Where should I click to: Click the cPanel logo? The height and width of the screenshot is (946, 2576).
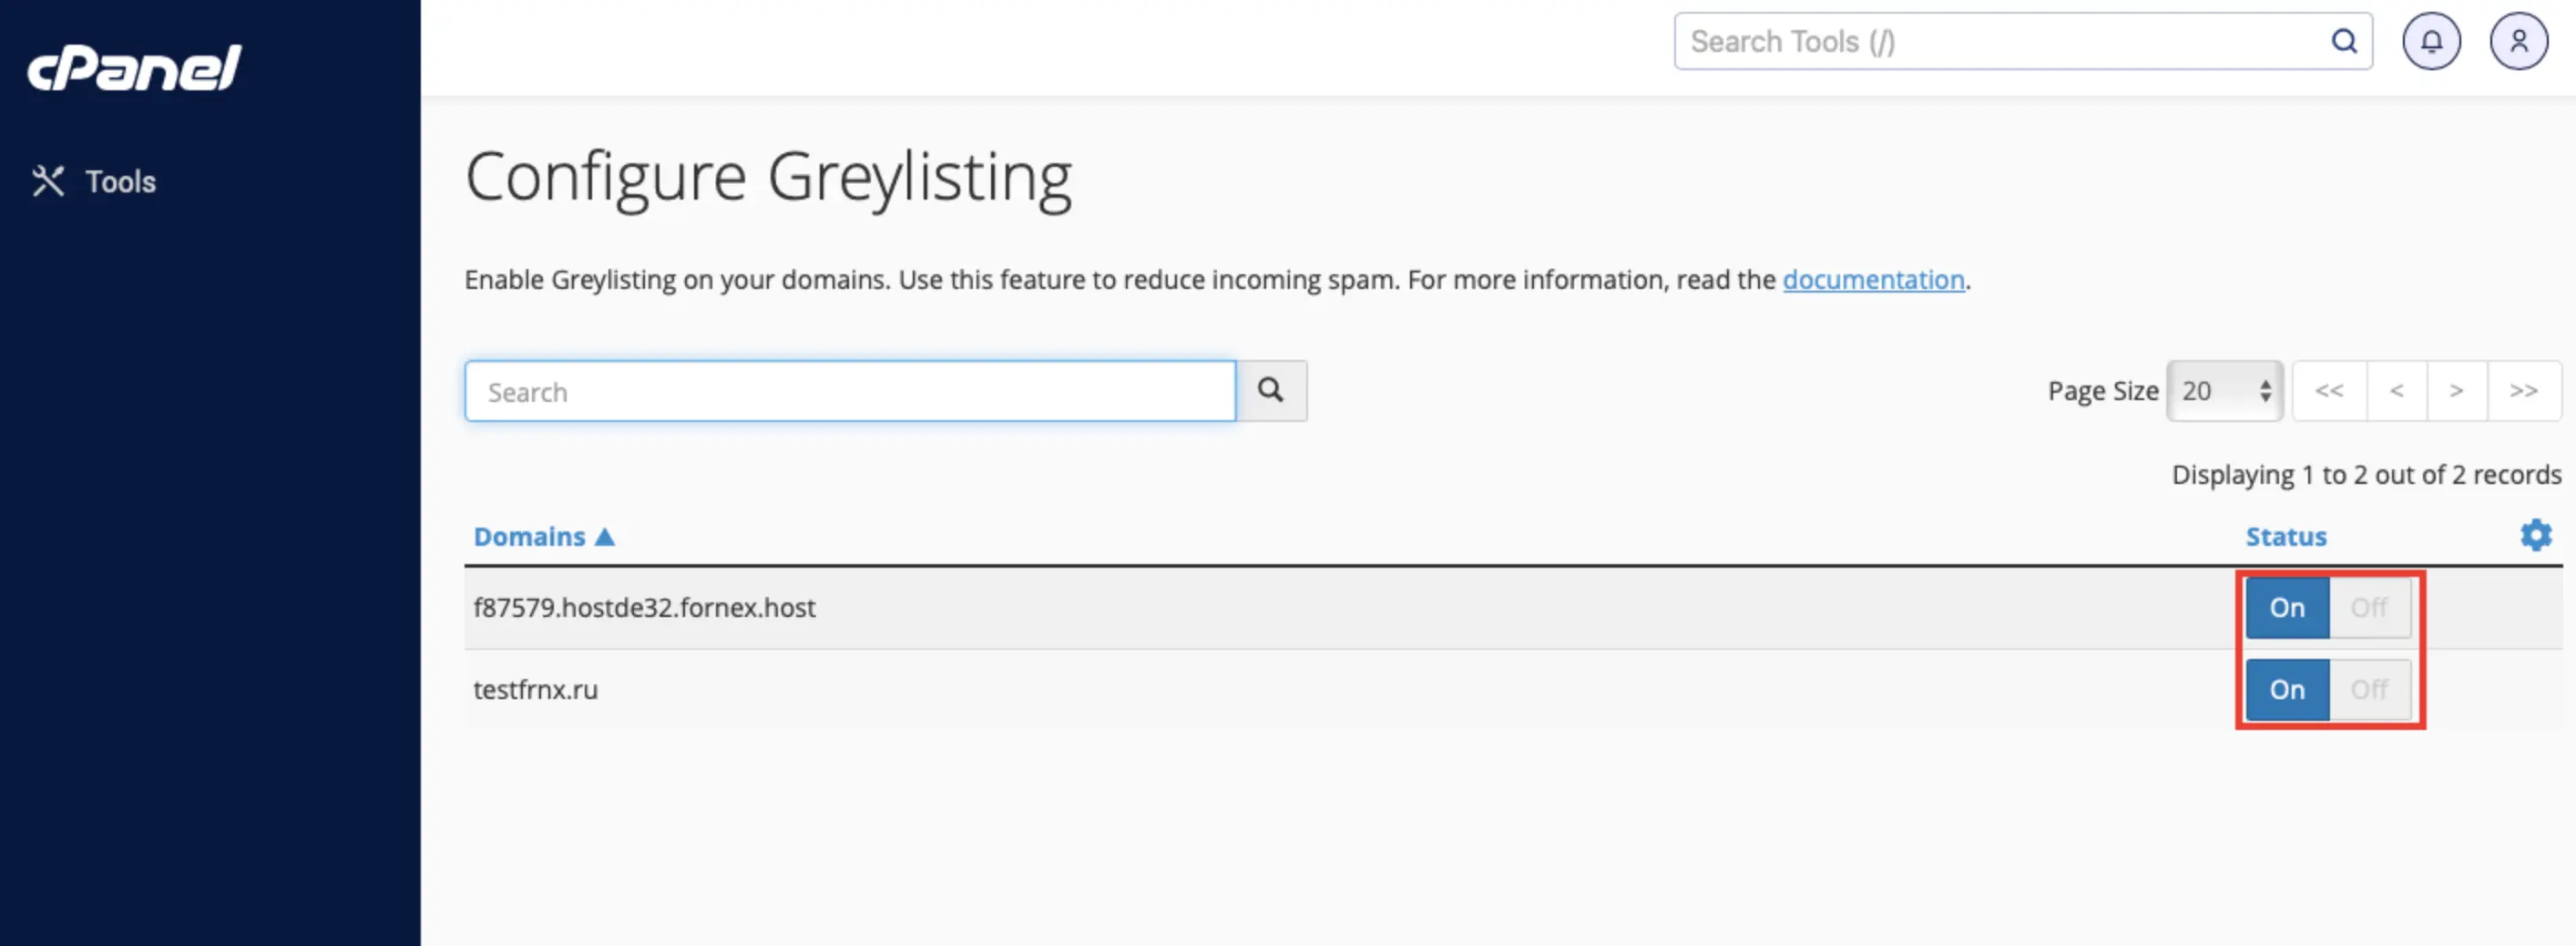134,68
